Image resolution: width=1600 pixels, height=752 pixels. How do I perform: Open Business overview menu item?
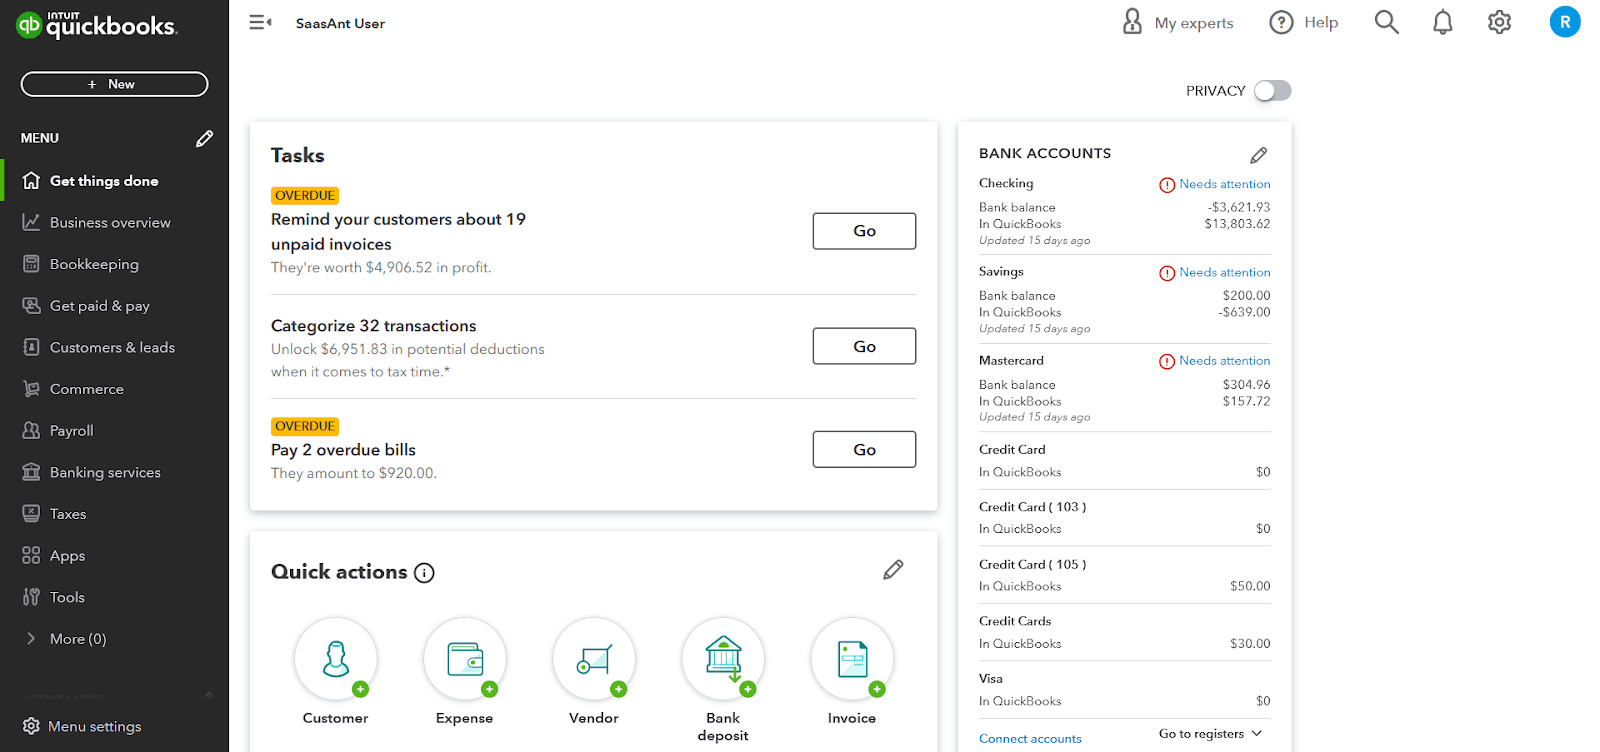pyautogui.click(x=114, y=222)
